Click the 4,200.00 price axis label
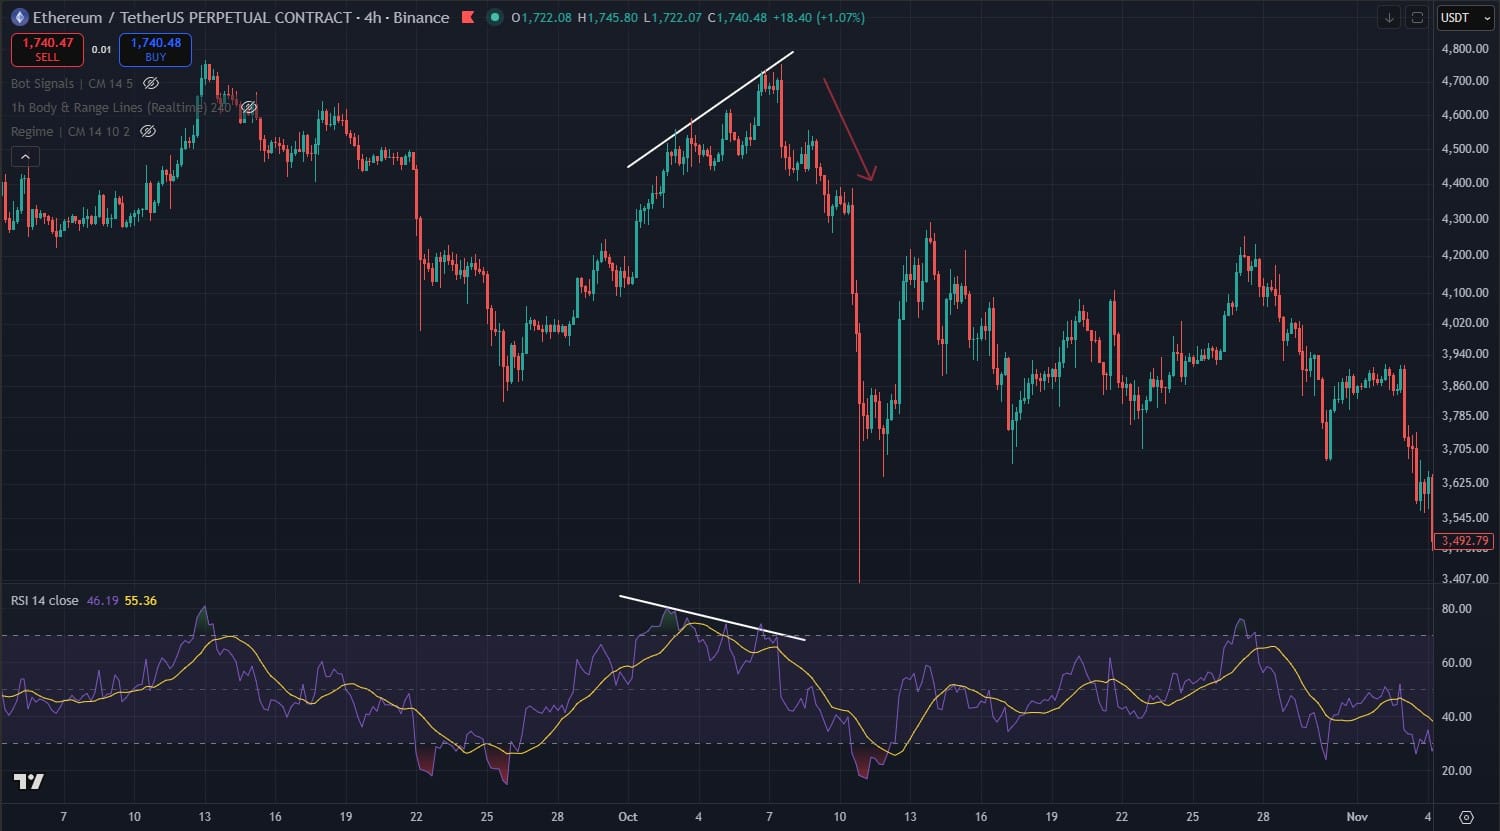 click(x=1465, y=255)
